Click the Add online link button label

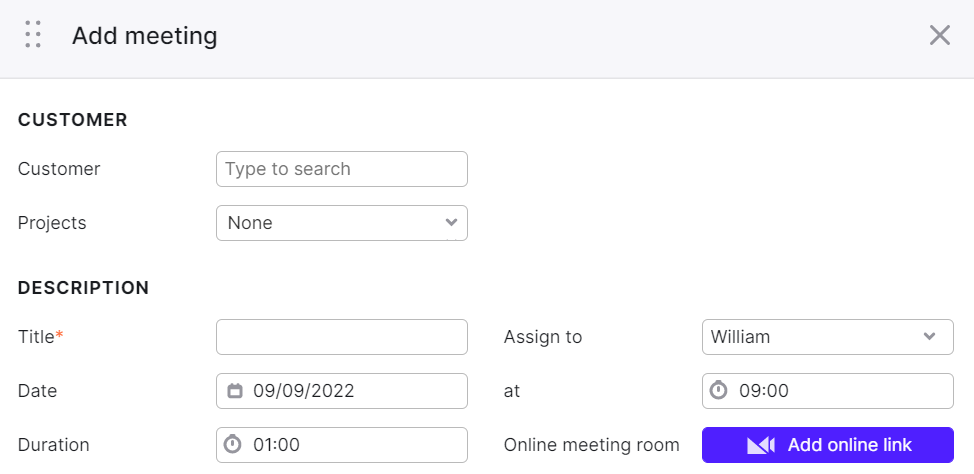[x=850, y=445]
